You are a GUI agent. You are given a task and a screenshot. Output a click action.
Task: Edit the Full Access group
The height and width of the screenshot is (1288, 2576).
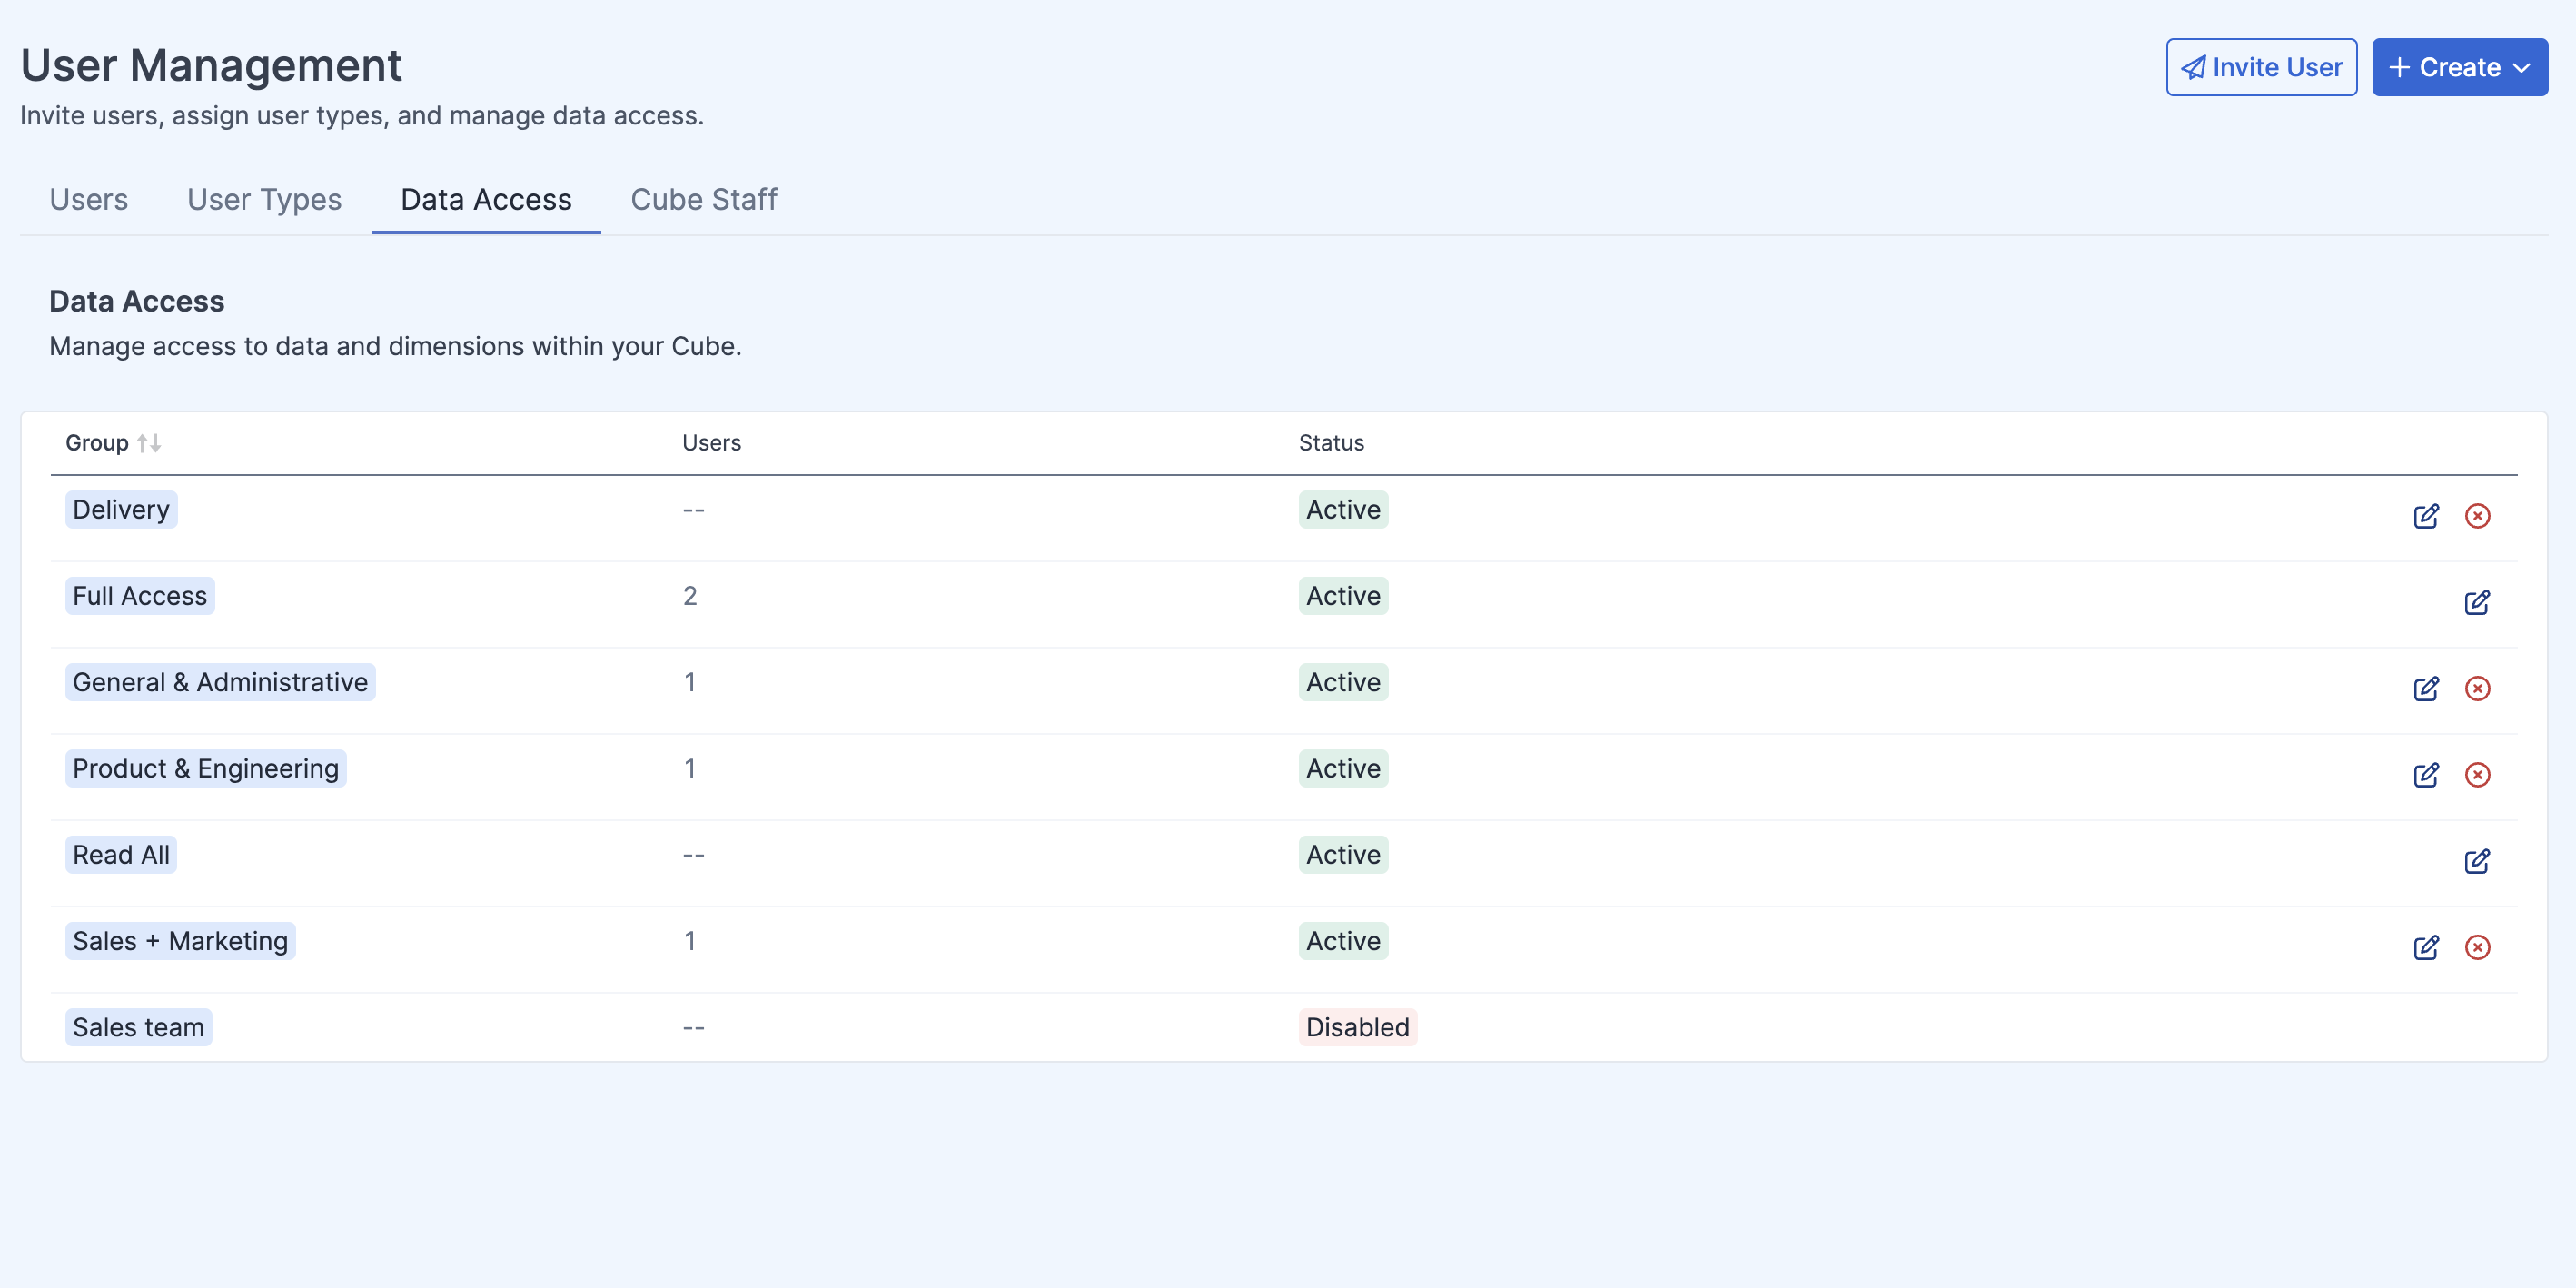coord(2477,602)
